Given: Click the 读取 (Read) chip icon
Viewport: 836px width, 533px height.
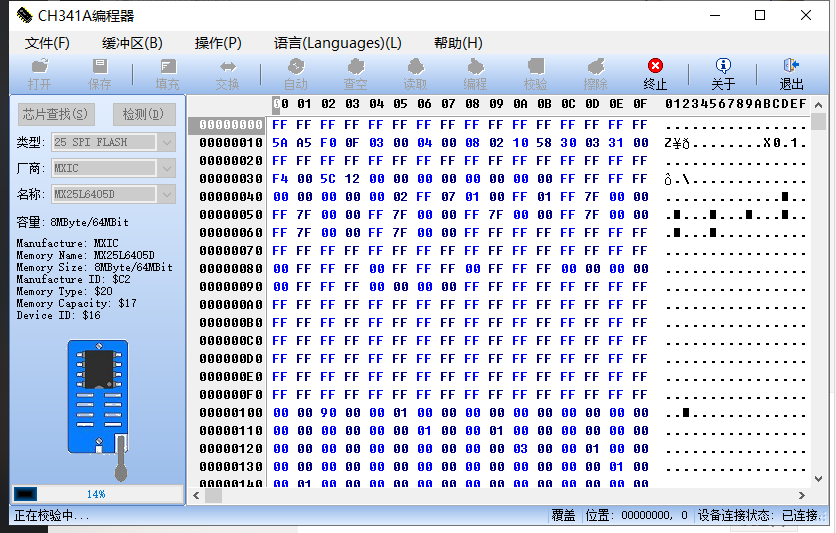Looking at the screenshot, I should coord(415,73).
